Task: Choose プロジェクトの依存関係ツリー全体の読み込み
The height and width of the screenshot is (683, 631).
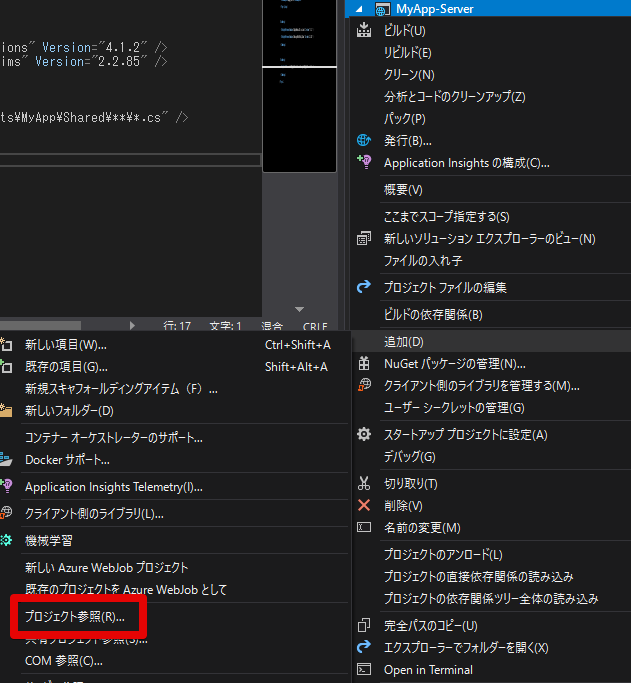Action: point(491,598)
